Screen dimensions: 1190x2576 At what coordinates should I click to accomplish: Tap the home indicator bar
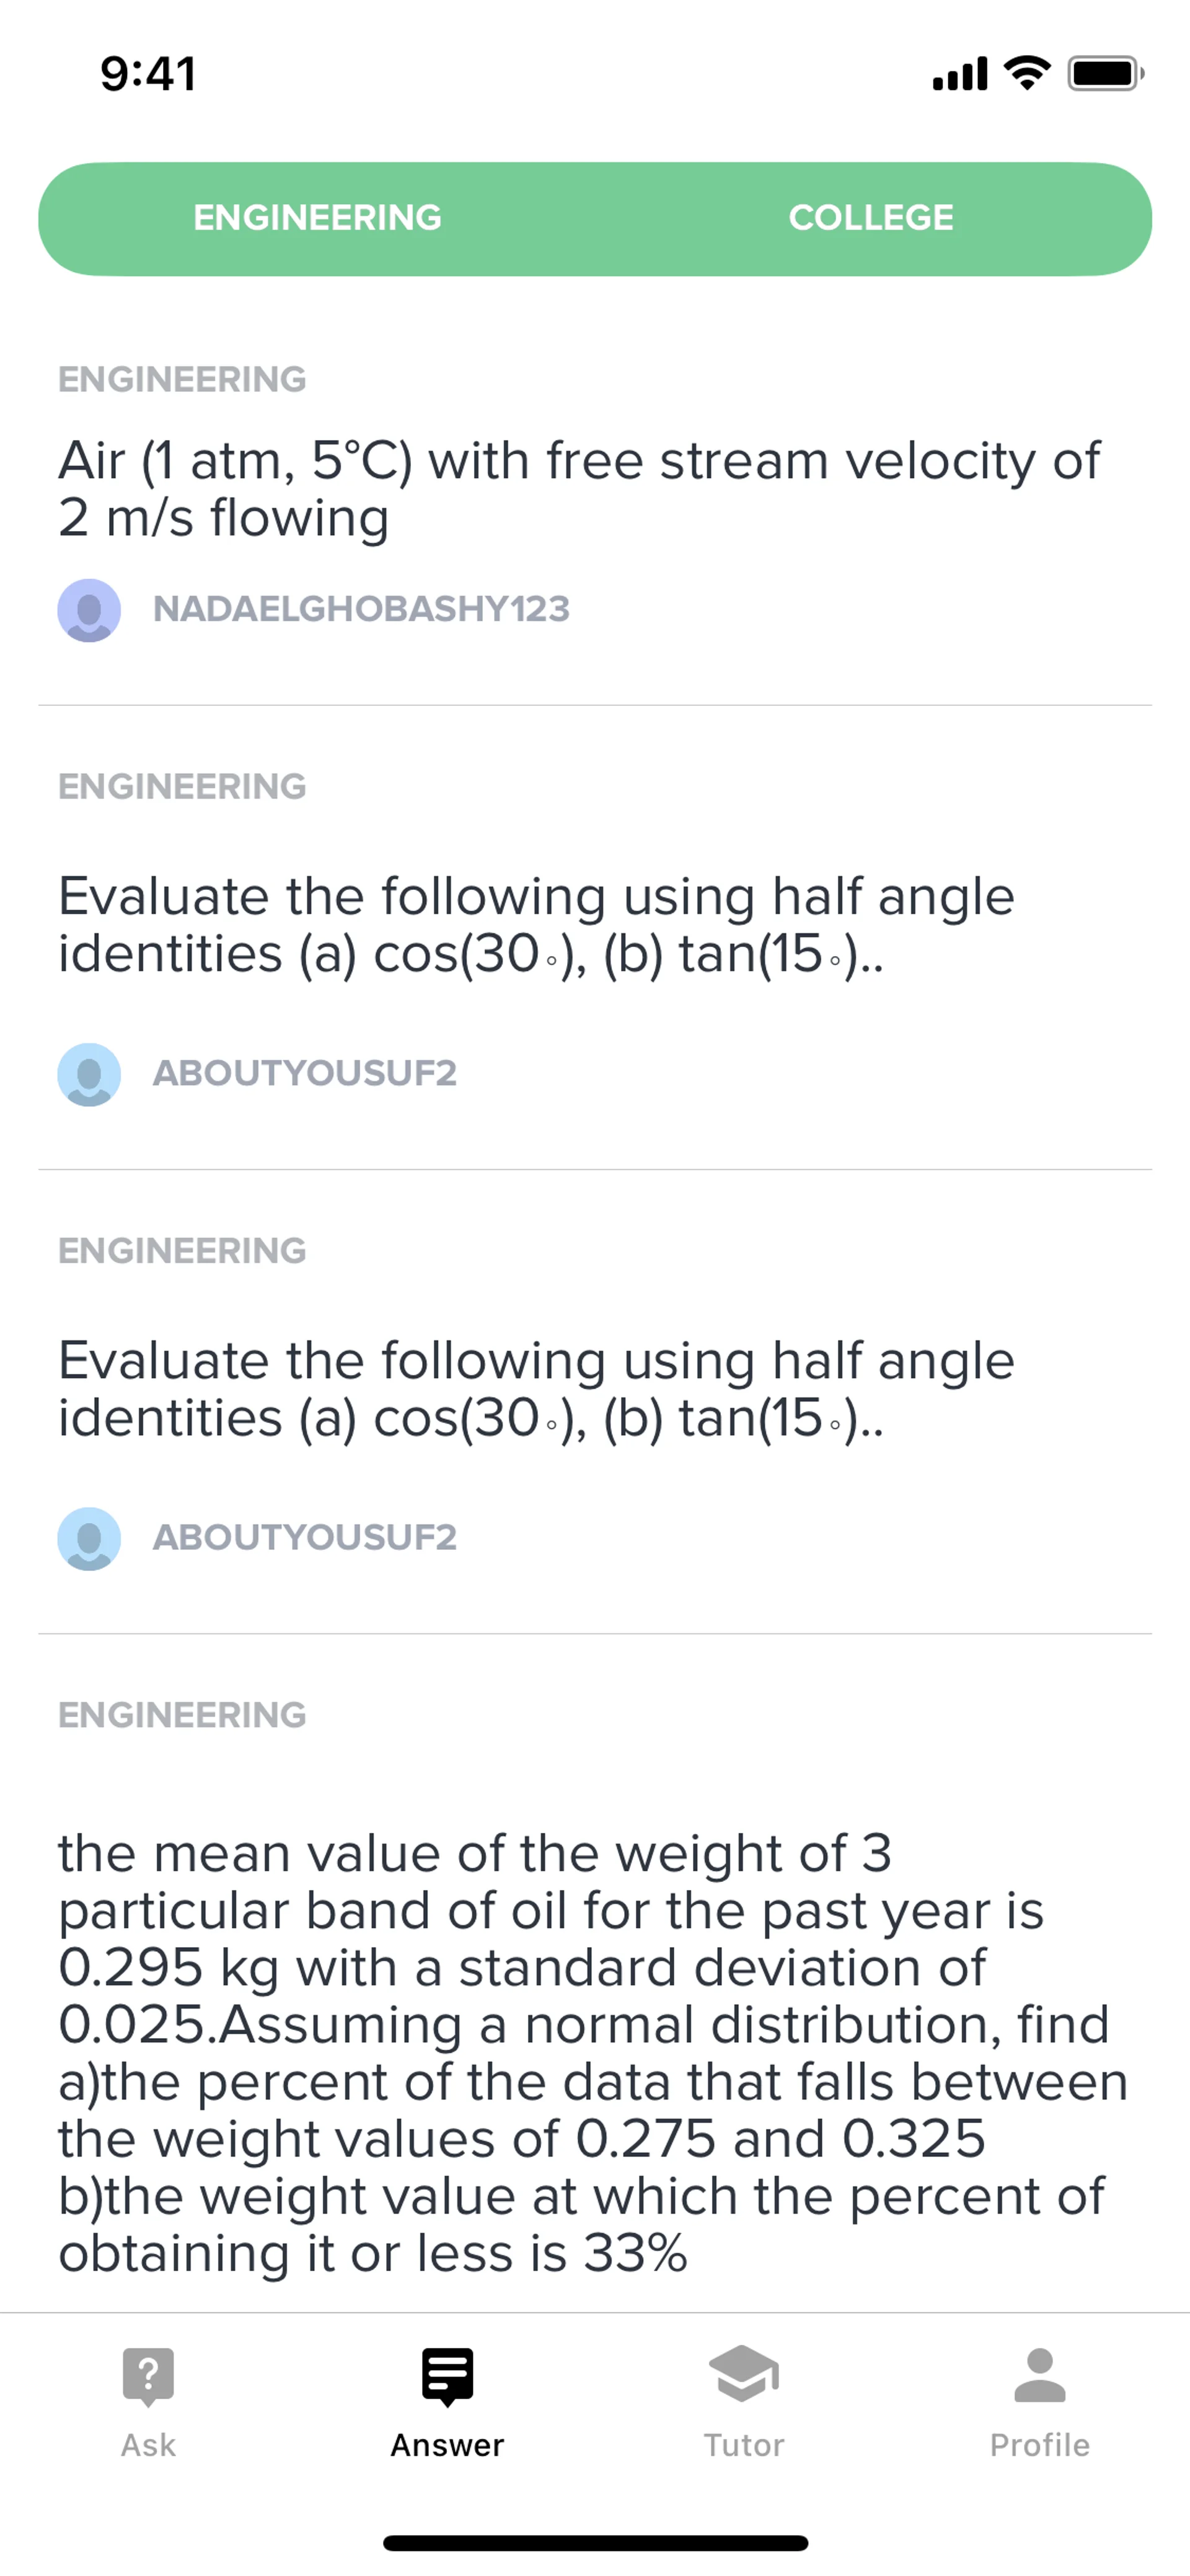pos(595,2543)
